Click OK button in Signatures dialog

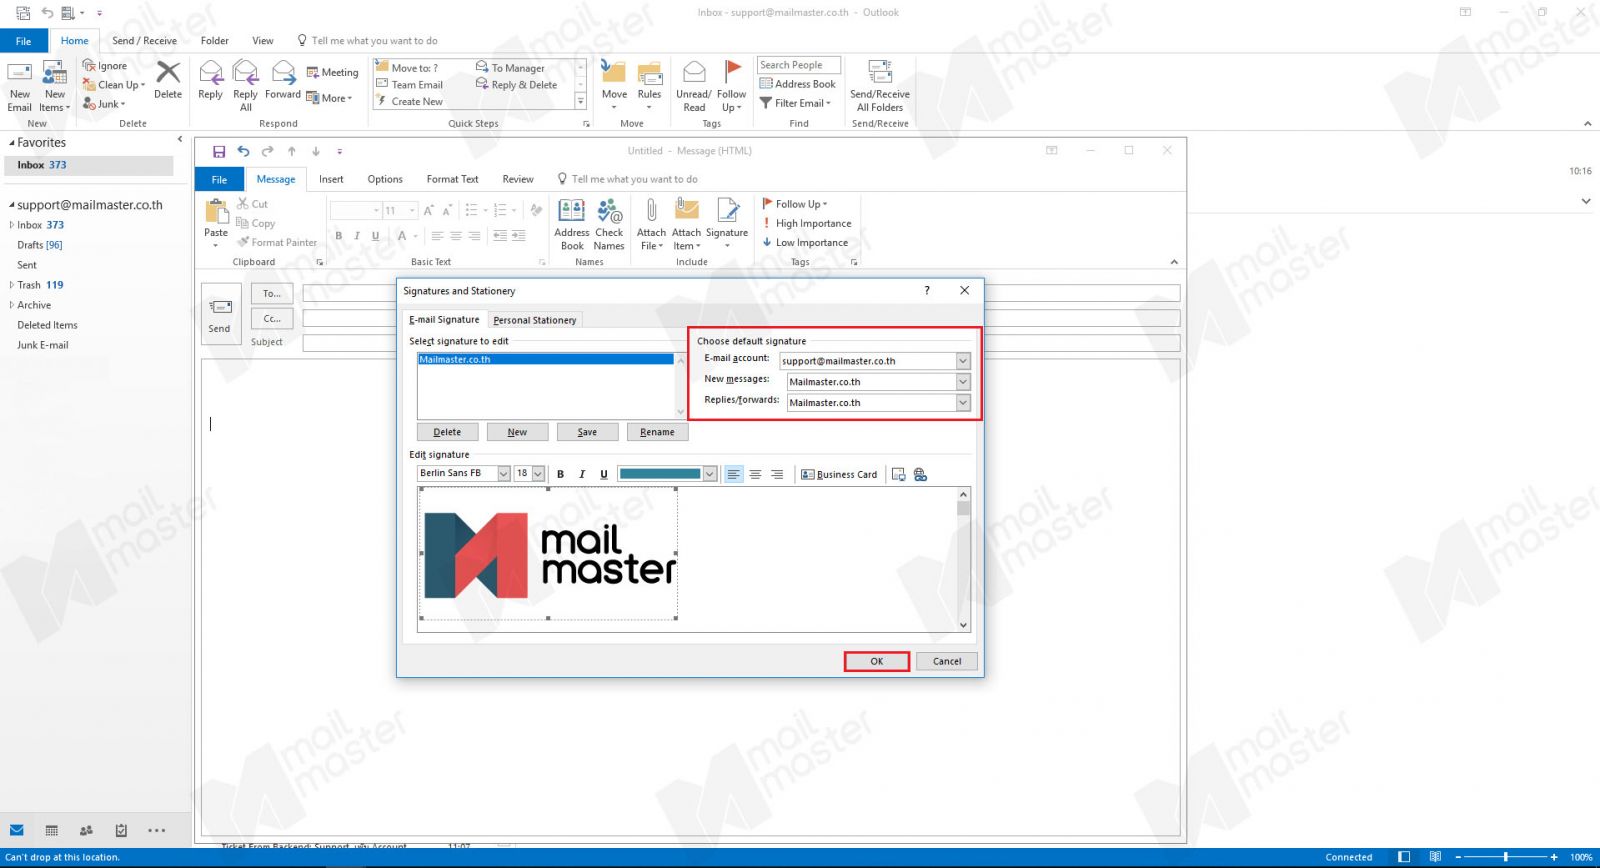(x=877, y=661)
